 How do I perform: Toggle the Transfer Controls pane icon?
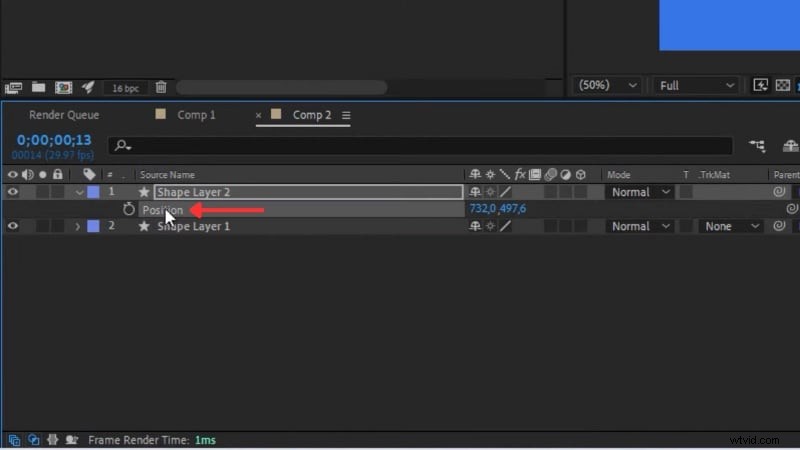[x=33, y=440]
